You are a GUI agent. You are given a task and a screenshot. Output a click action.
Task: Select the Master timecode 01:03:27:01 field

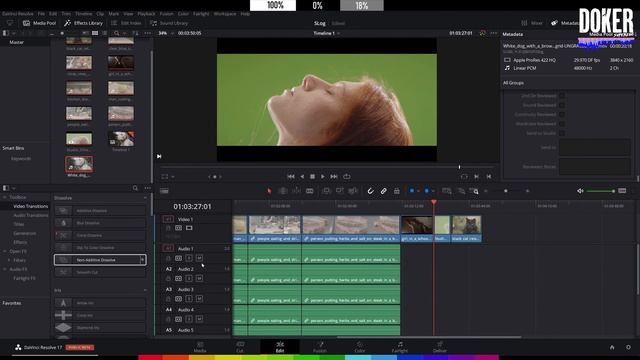pyautogui.click(x=192, y=207)
